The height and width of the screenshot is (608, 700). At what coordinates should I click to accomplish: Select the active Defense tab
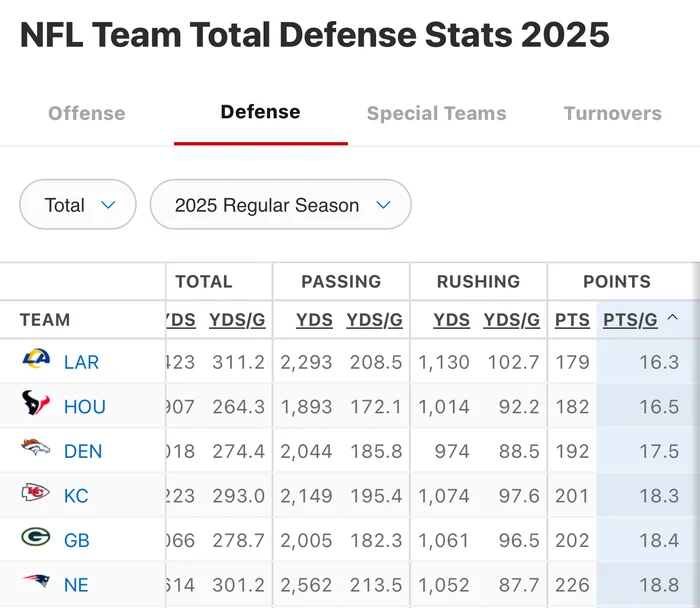pos(260,112)
